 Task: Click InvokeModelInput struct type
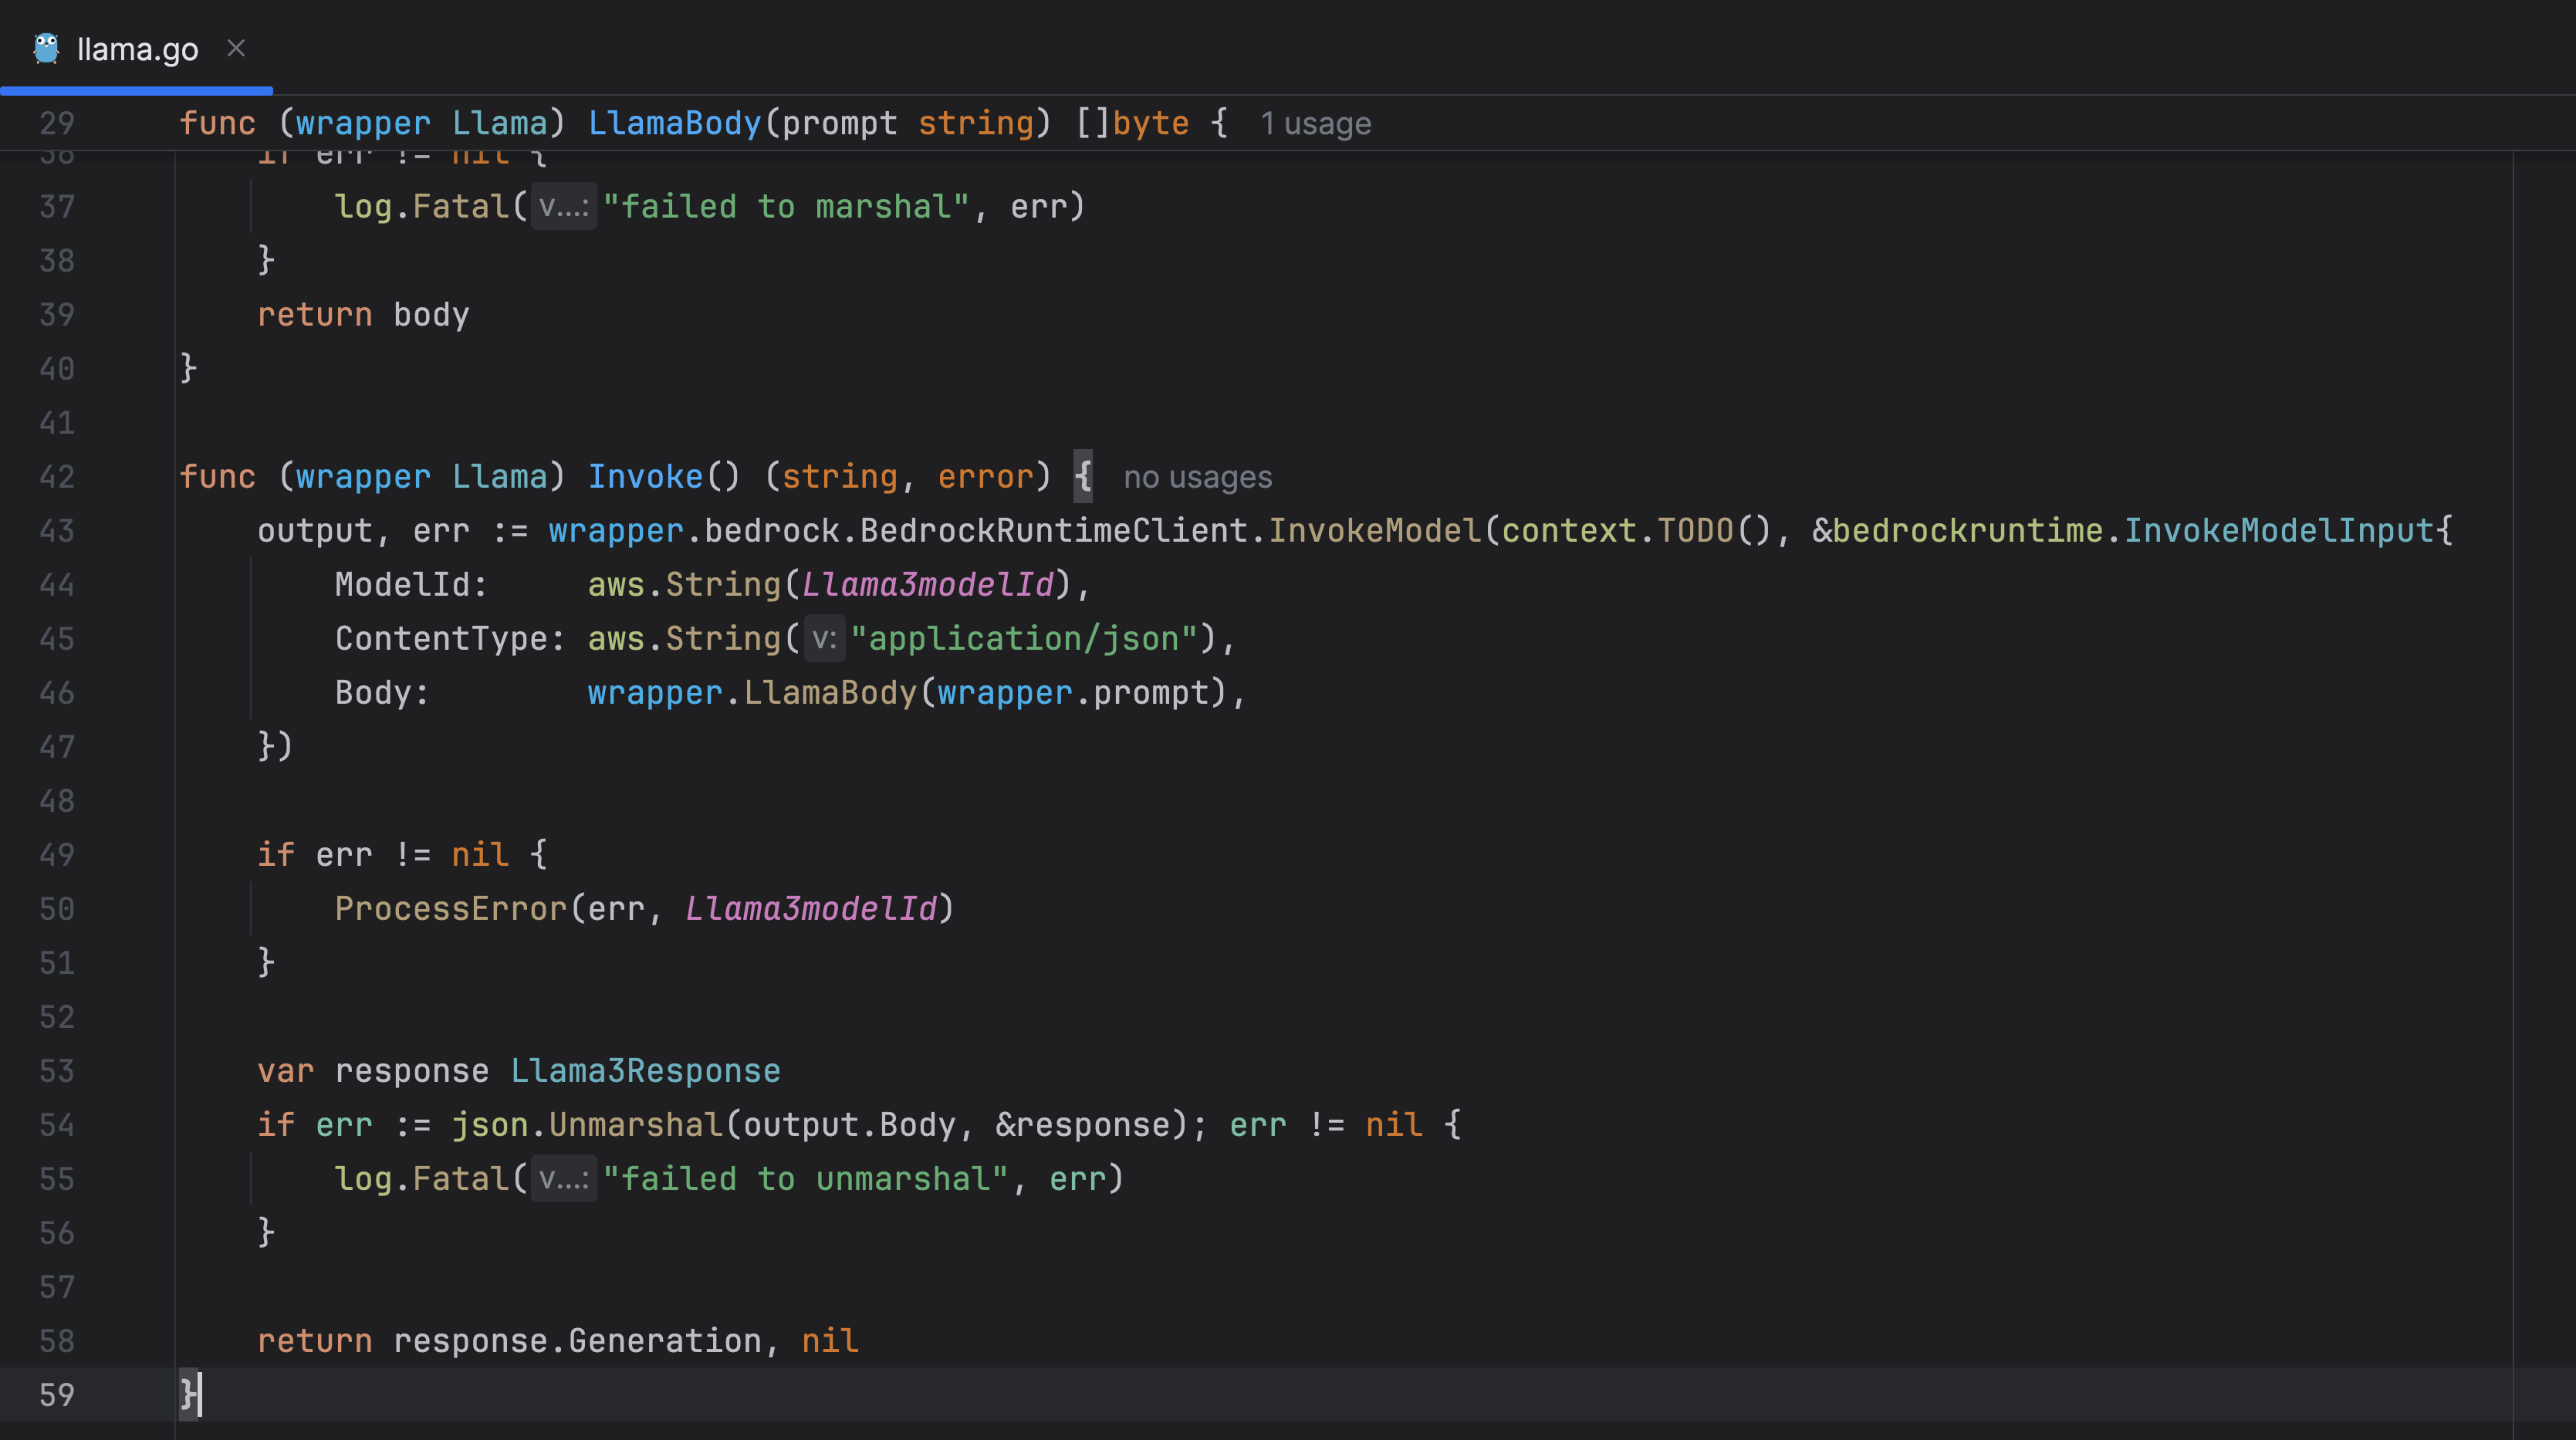[x=2278, y=531]
